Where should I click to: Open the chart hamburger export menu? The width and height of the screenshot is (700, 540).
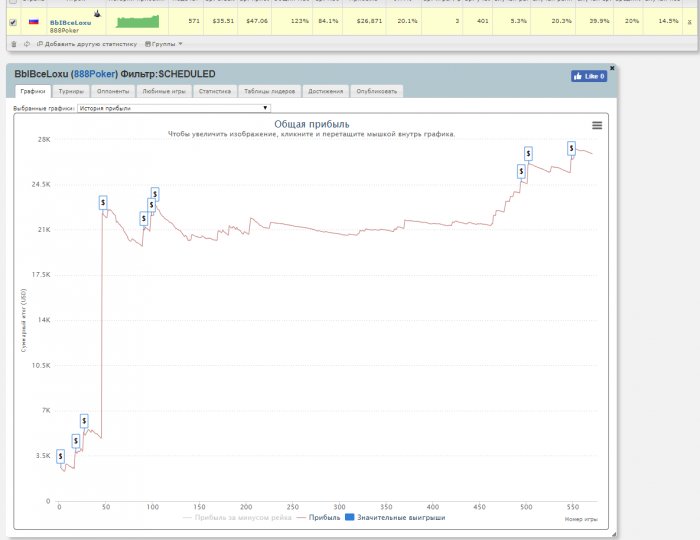[597, 125]
